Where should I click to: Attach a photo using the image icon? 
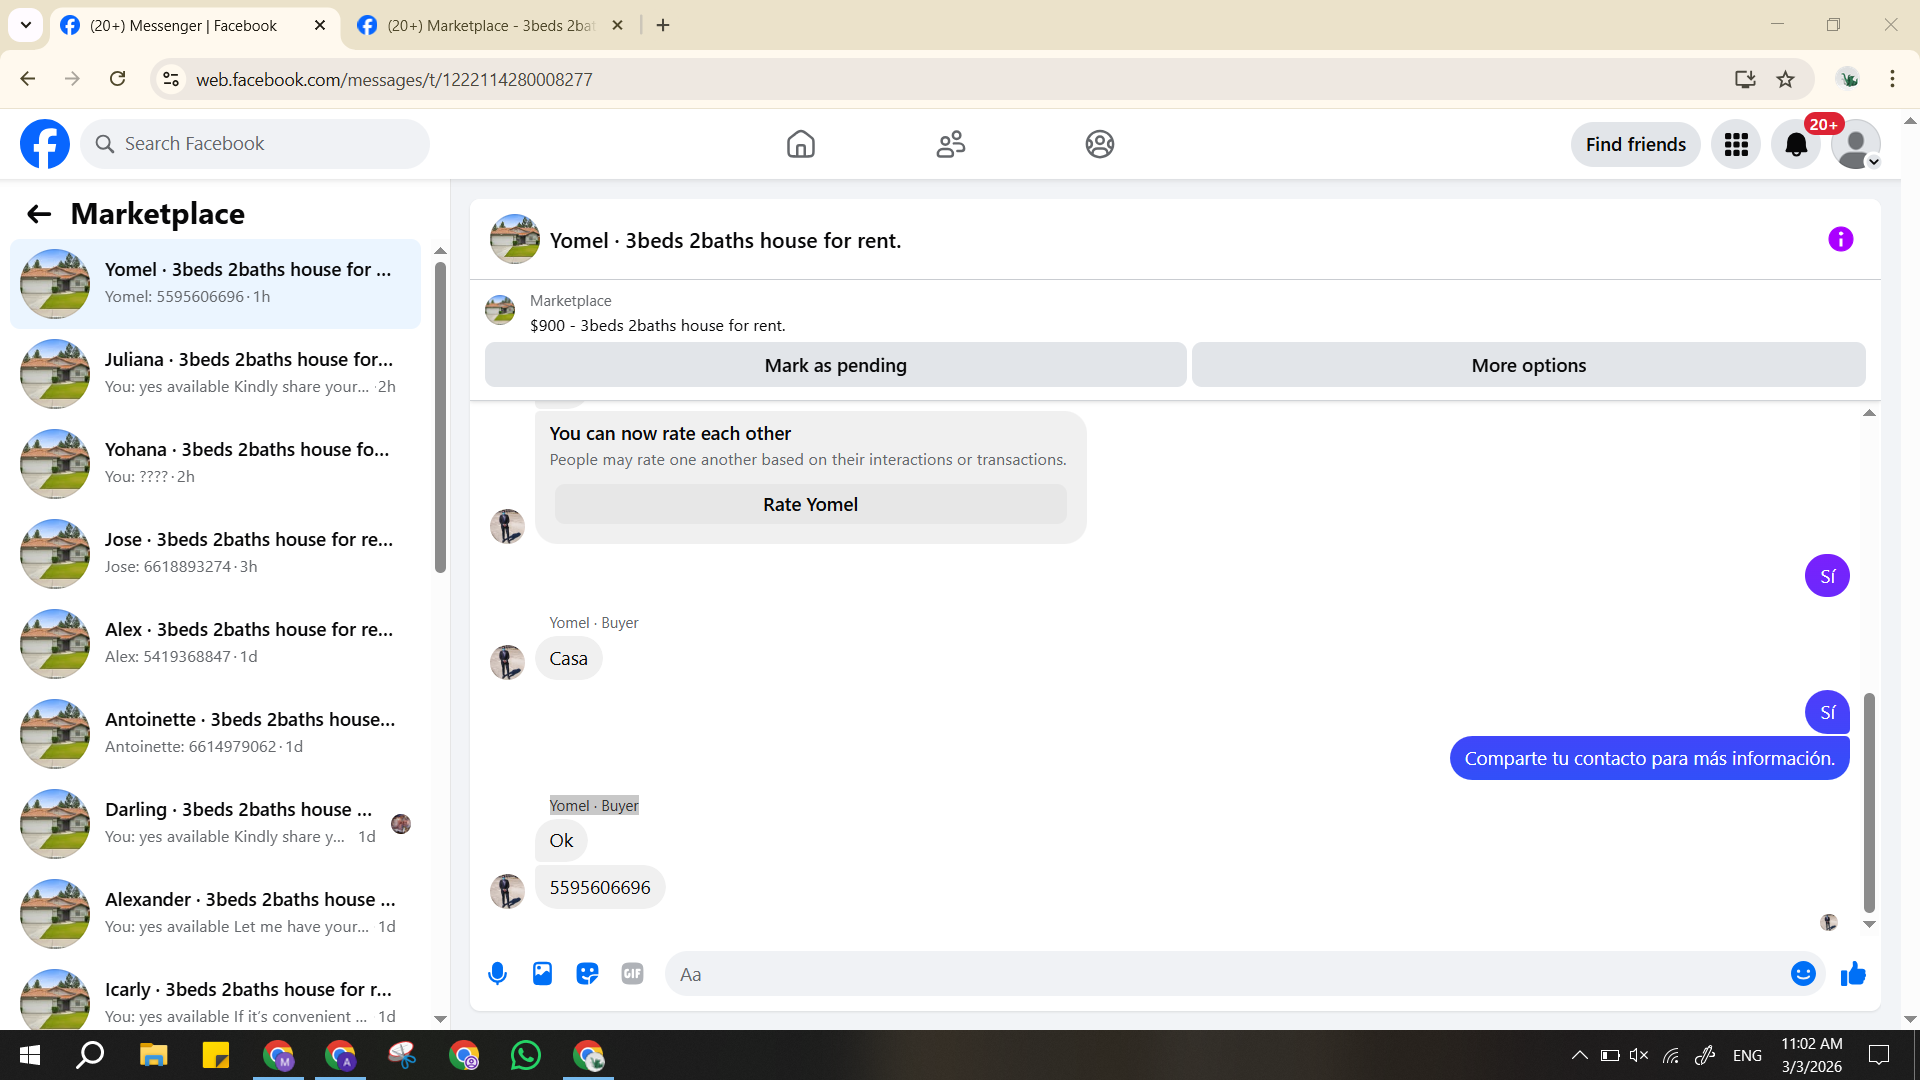pos(542,974)
